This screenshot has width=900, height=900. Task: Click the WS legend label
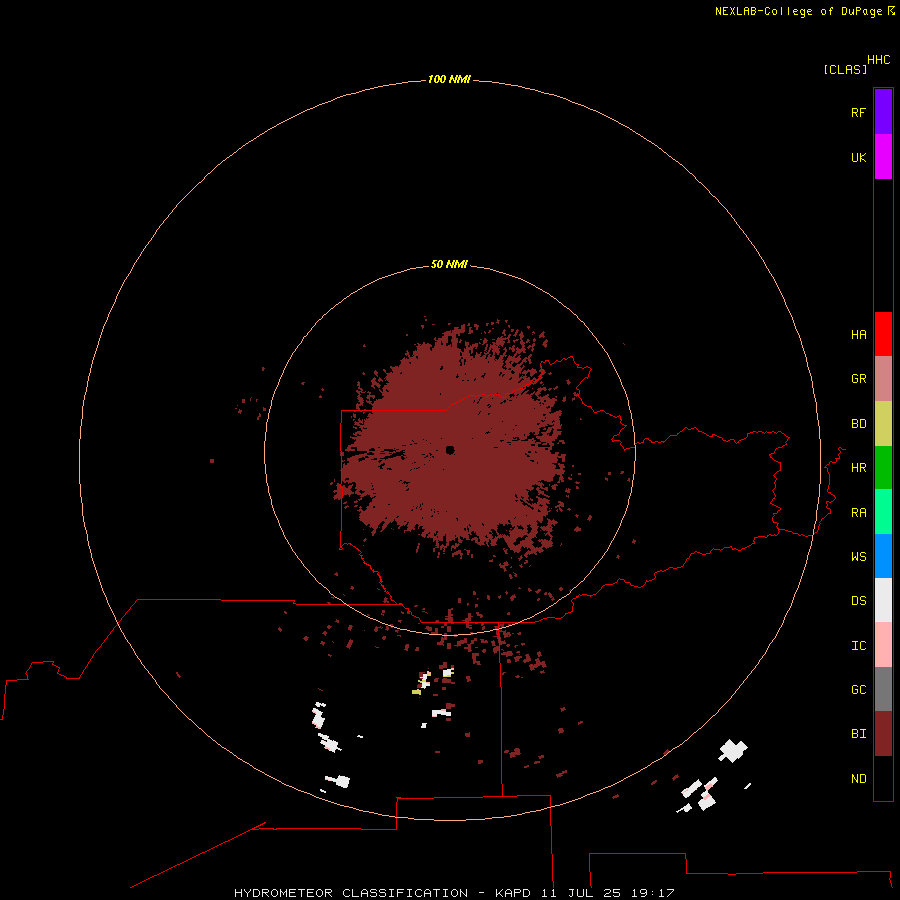[x=858, y=557]
